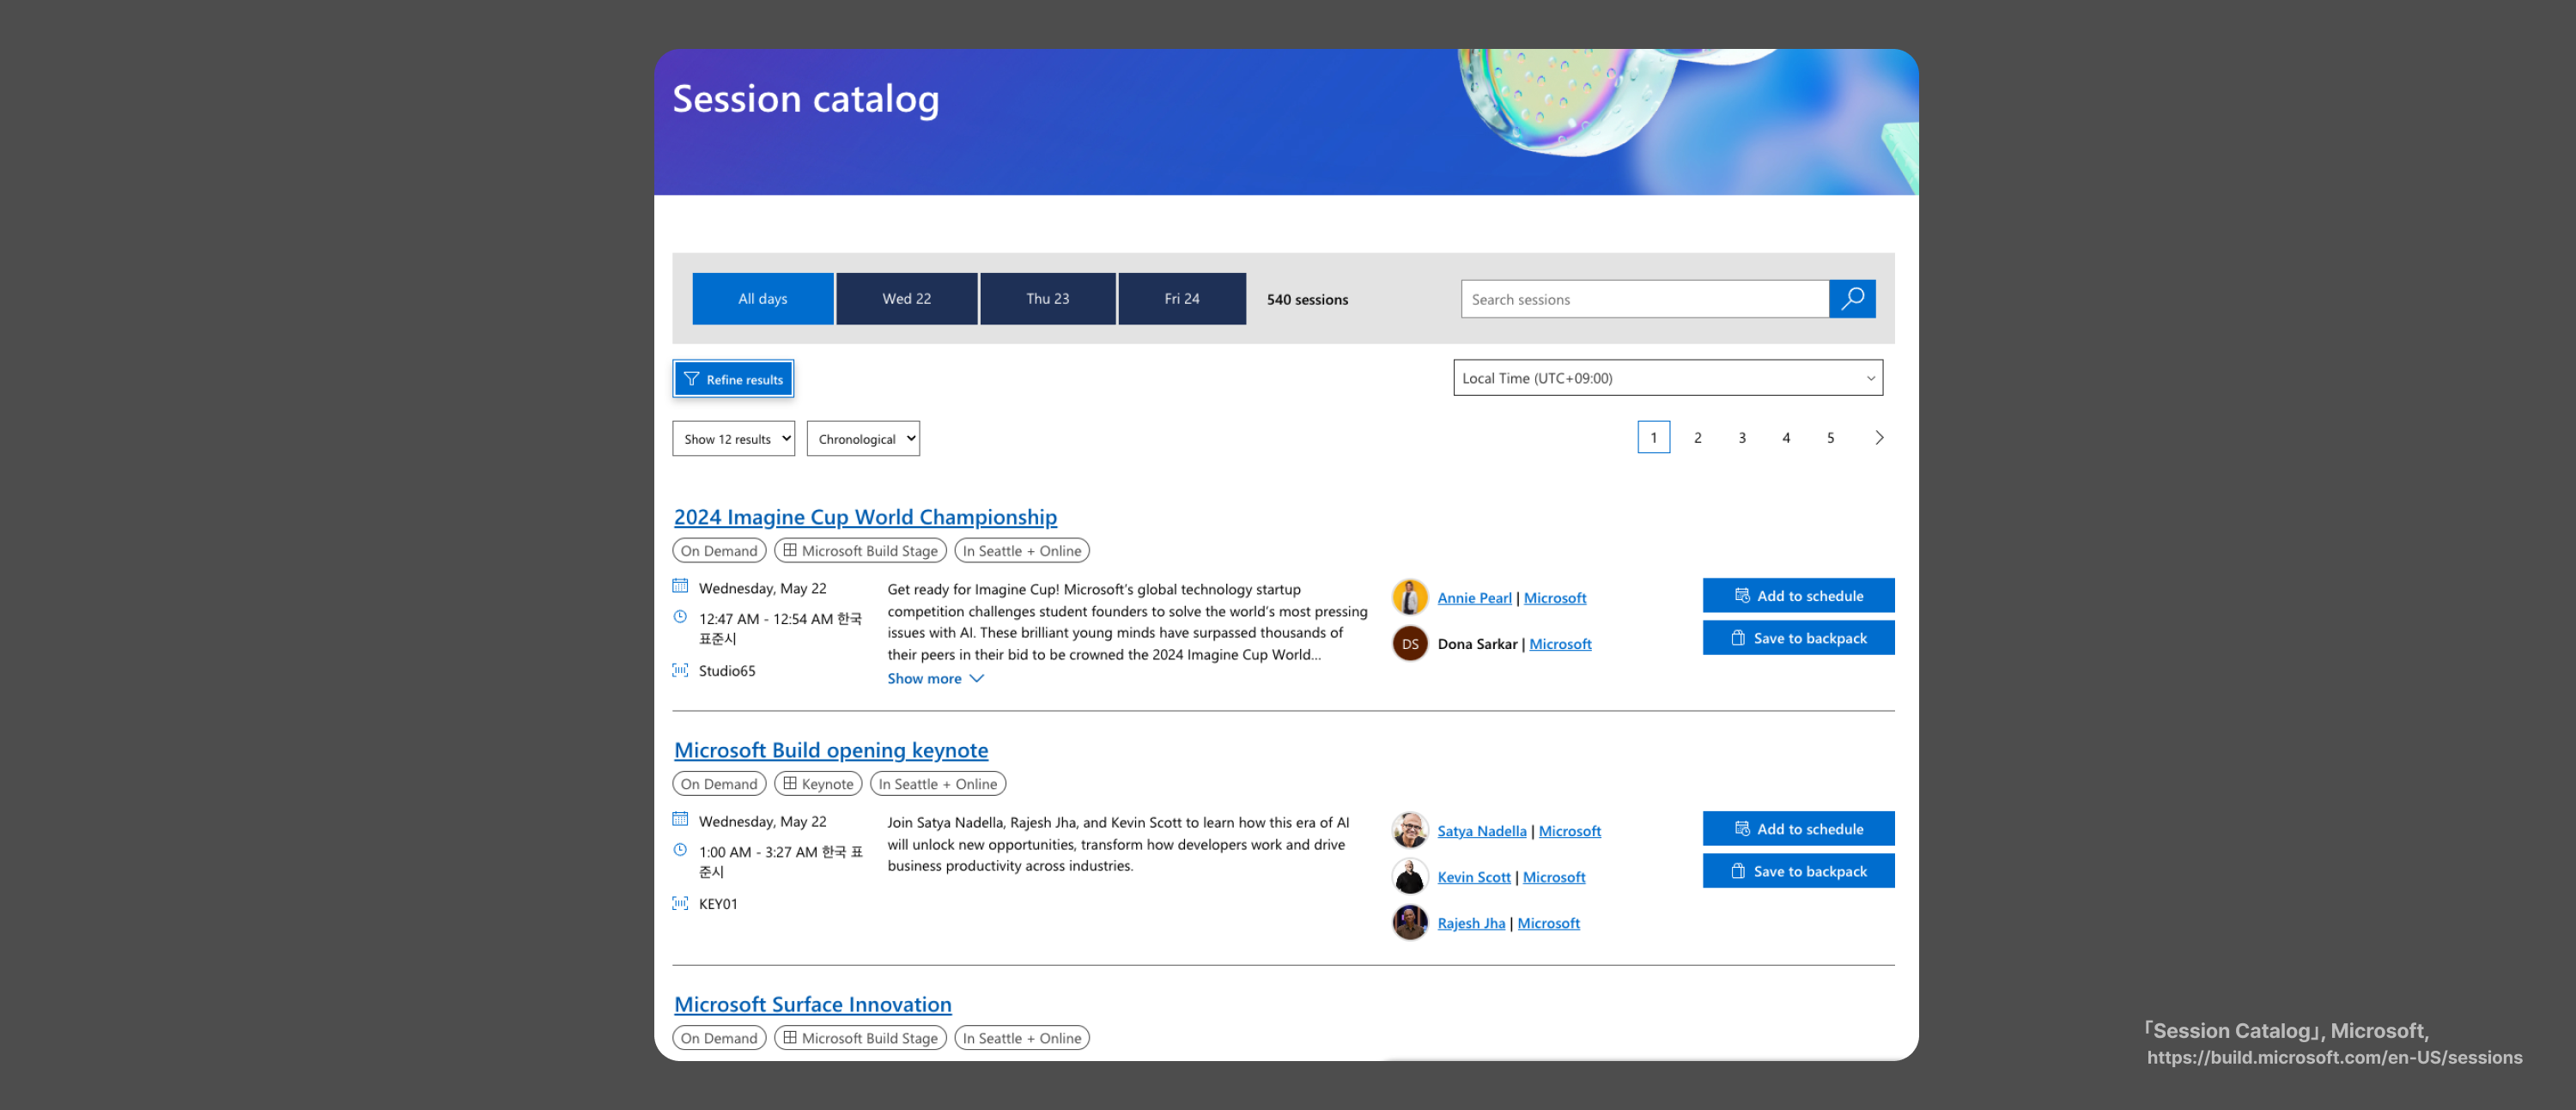Viewport: 2576px width, 1110px height.
Task: Open the Chronological sort dropdown
Action: [862, 438]
